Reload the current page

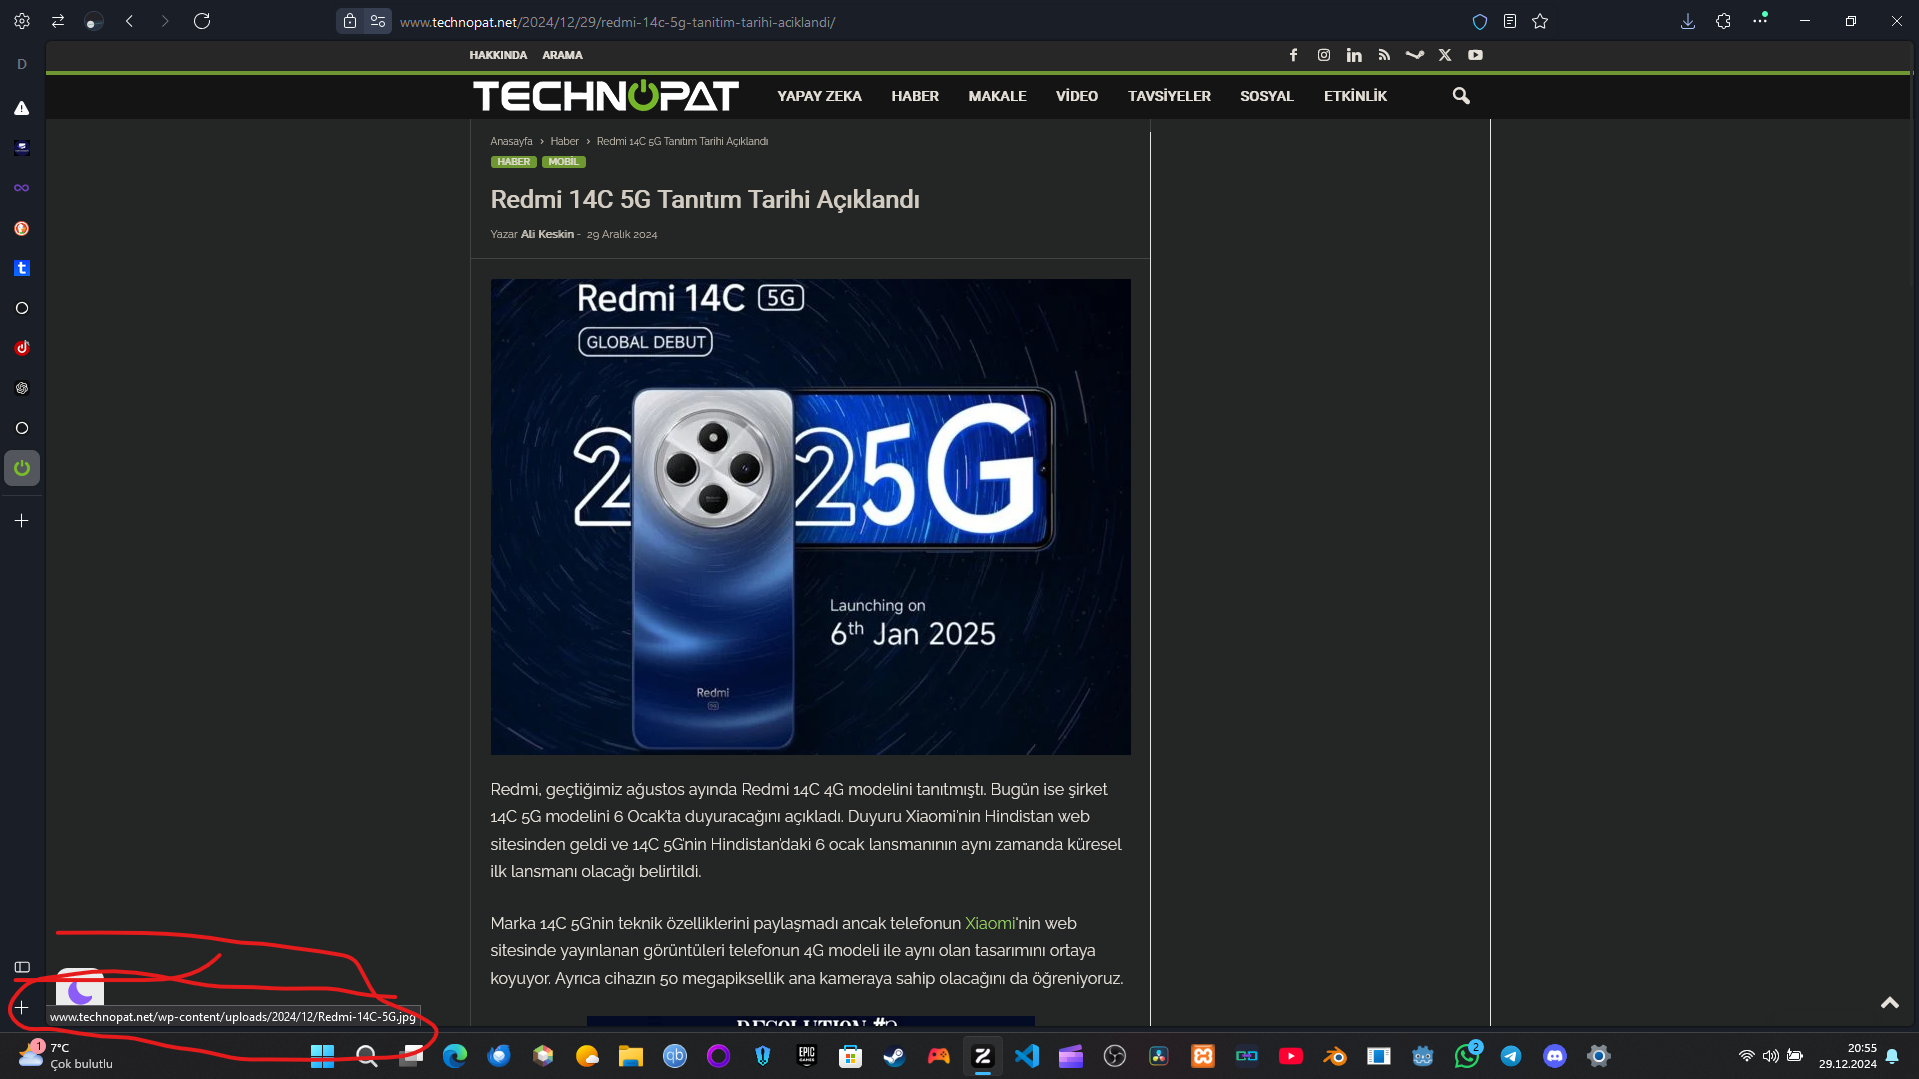[x=202, y=21]
